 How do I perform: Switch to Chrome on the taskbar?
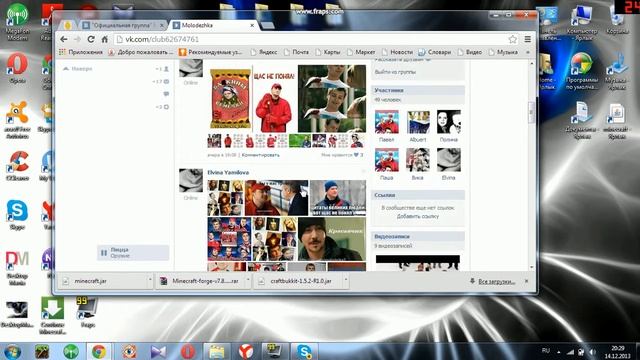point(99,351)
